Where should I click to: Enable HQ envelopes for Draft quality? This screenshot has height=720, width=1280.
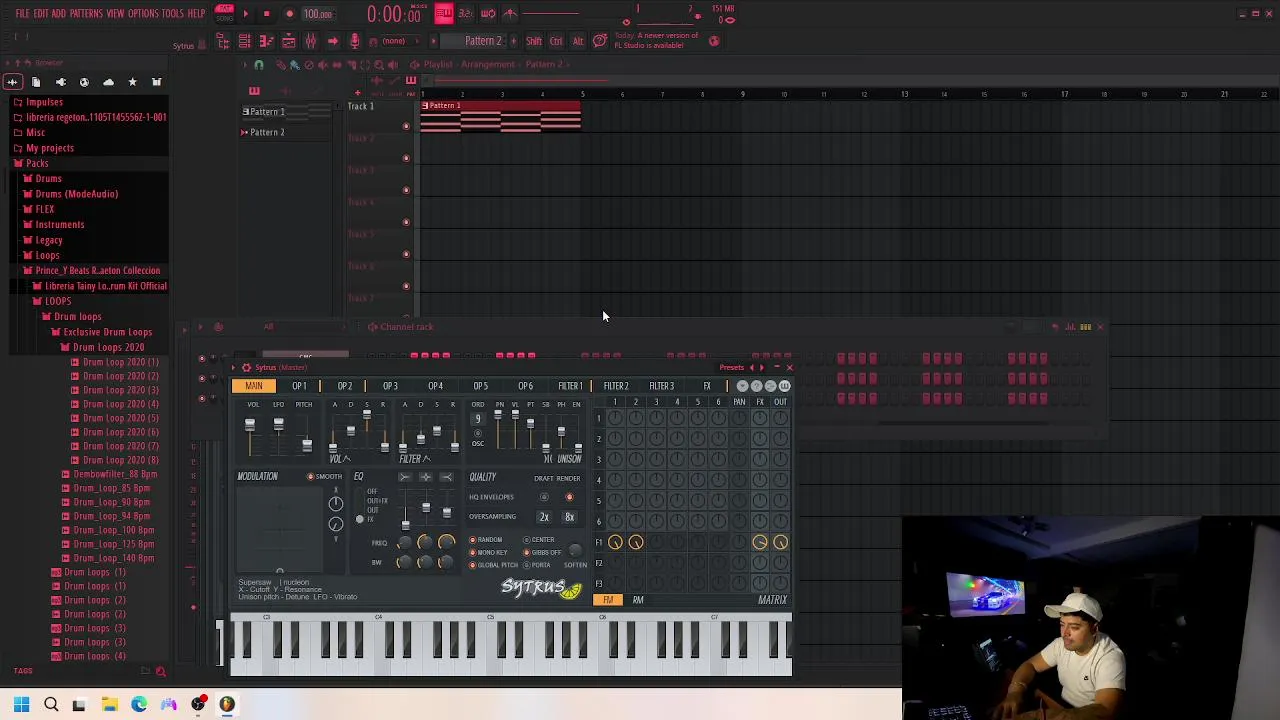coord(544,497)
